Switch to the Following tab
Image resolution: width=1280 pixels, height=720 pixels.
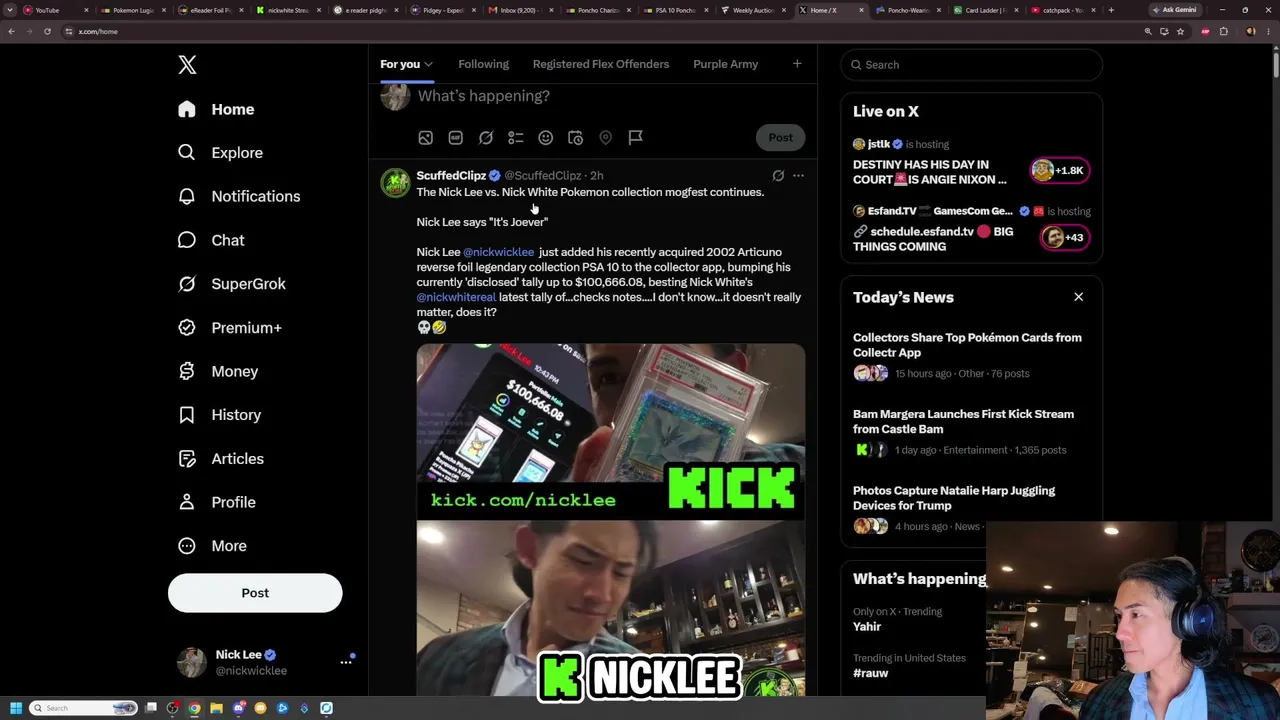click(x=483, y=64)
